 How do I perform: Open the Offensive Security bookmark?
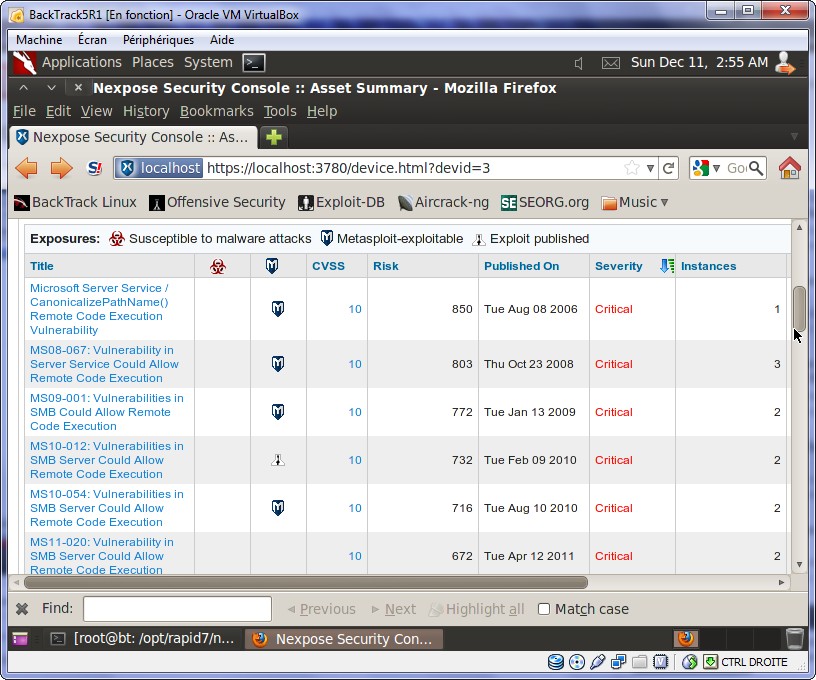click(x=217, y=202)
